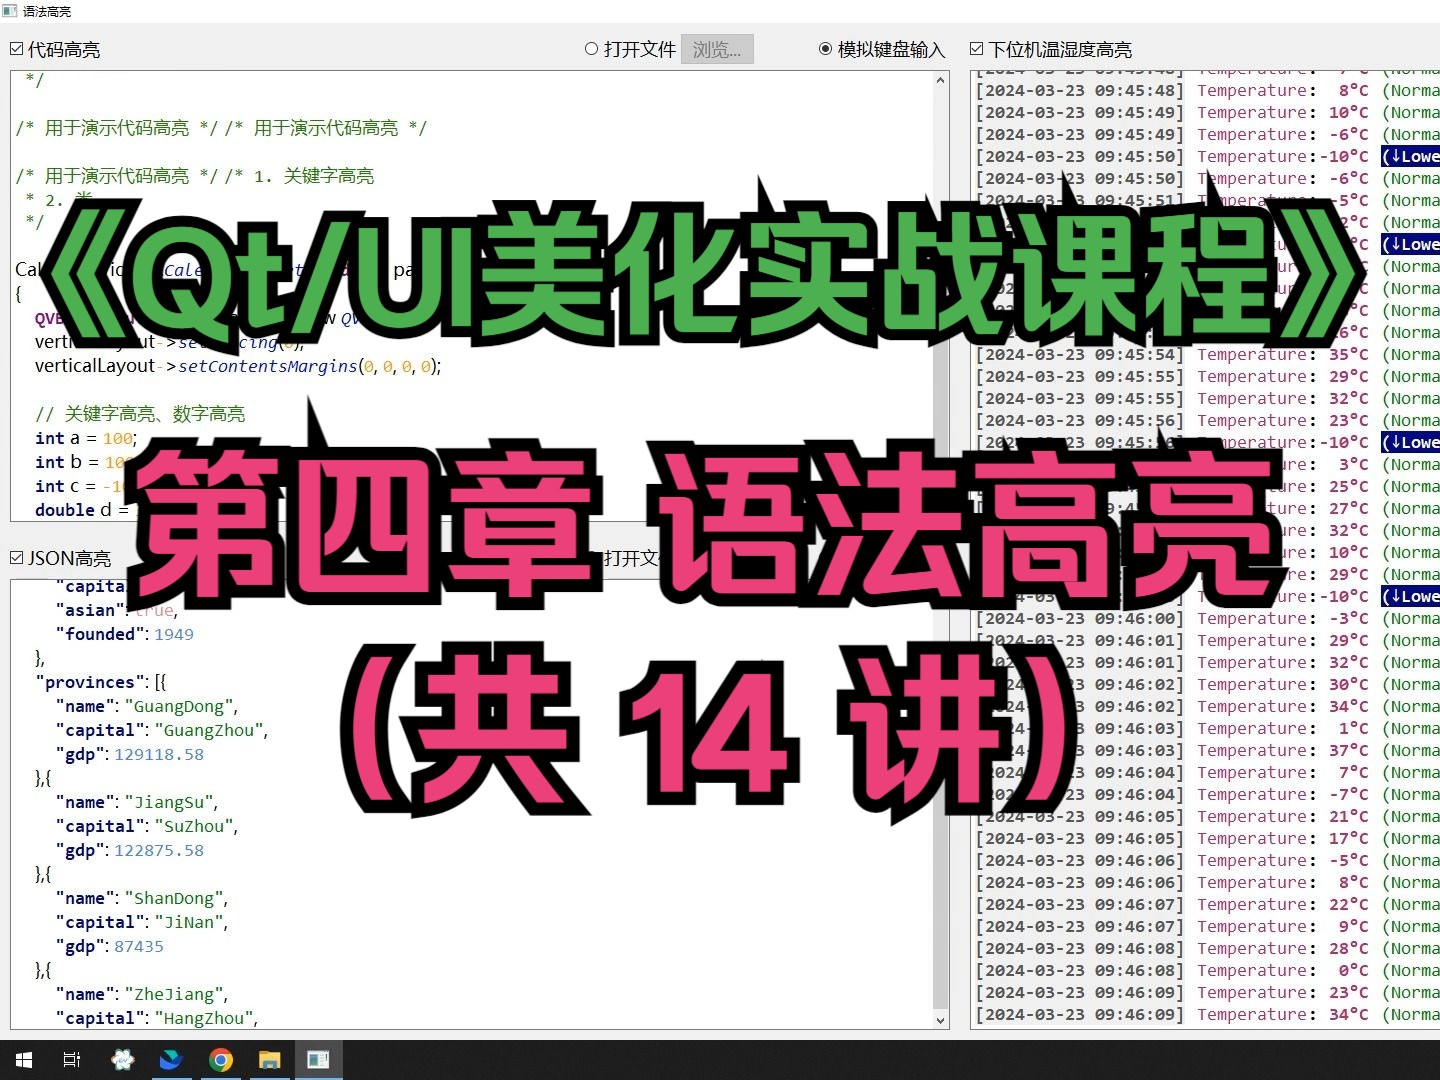Click the log row 09:46:05 Temperature 21°C
The image size is (1440, 1080).
1207,816
